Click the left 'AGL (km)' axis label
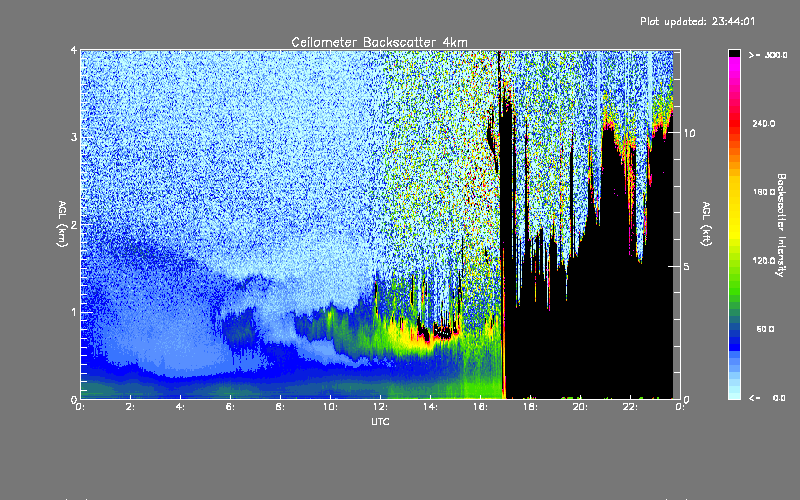The image size is (800, 500). (x=62, y=224)
